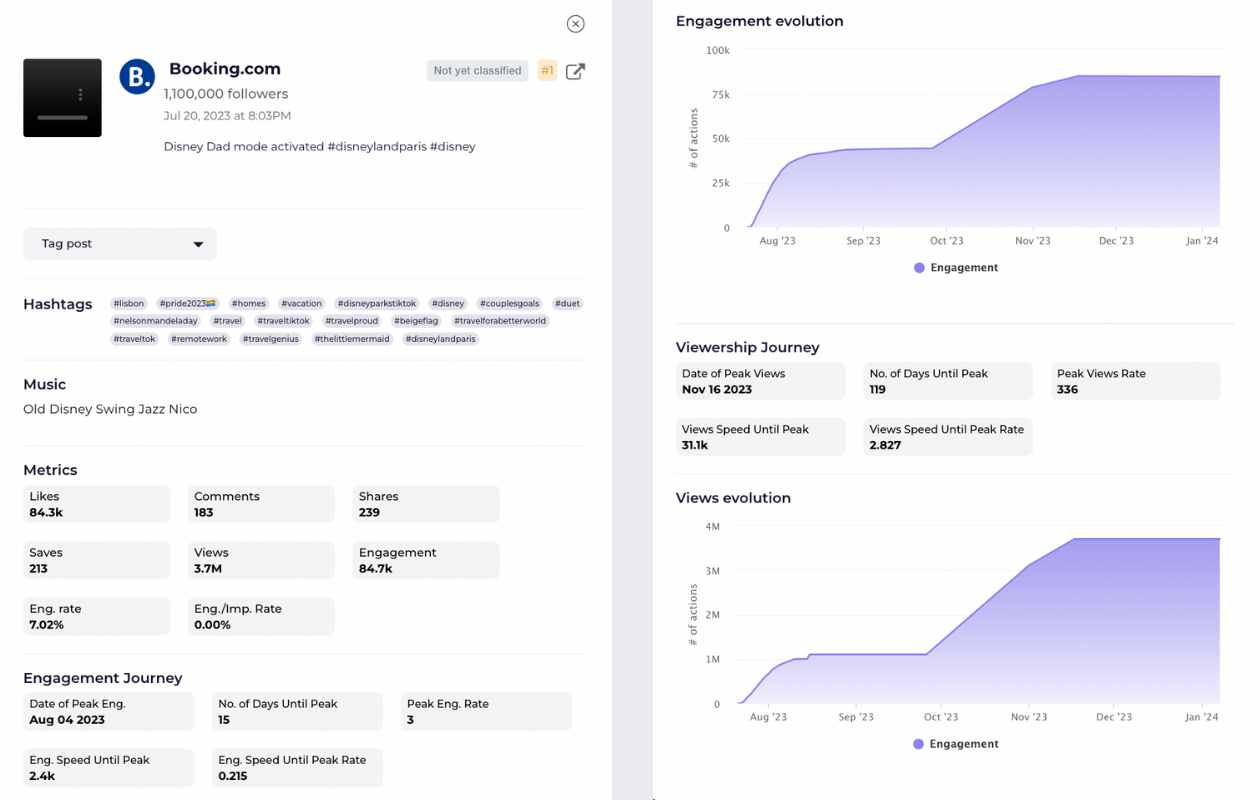1260x800 pixels.
Task: Click the Old Disney Swing Jazz Nico music
Action: click(x=110, y=409)
